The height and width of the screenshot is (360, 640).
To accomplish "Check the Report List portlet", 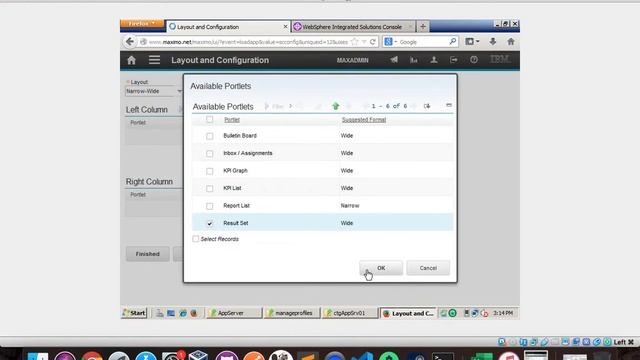I will click(209, 206).
